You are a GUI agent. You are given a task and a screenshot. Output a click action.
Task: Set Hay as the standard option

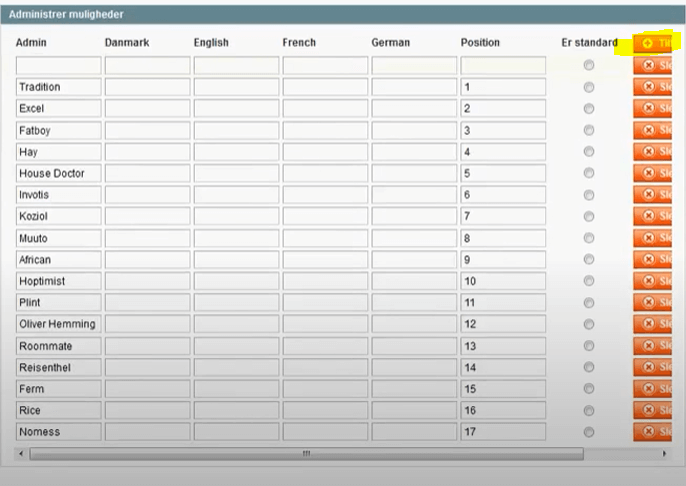point(589,151)
